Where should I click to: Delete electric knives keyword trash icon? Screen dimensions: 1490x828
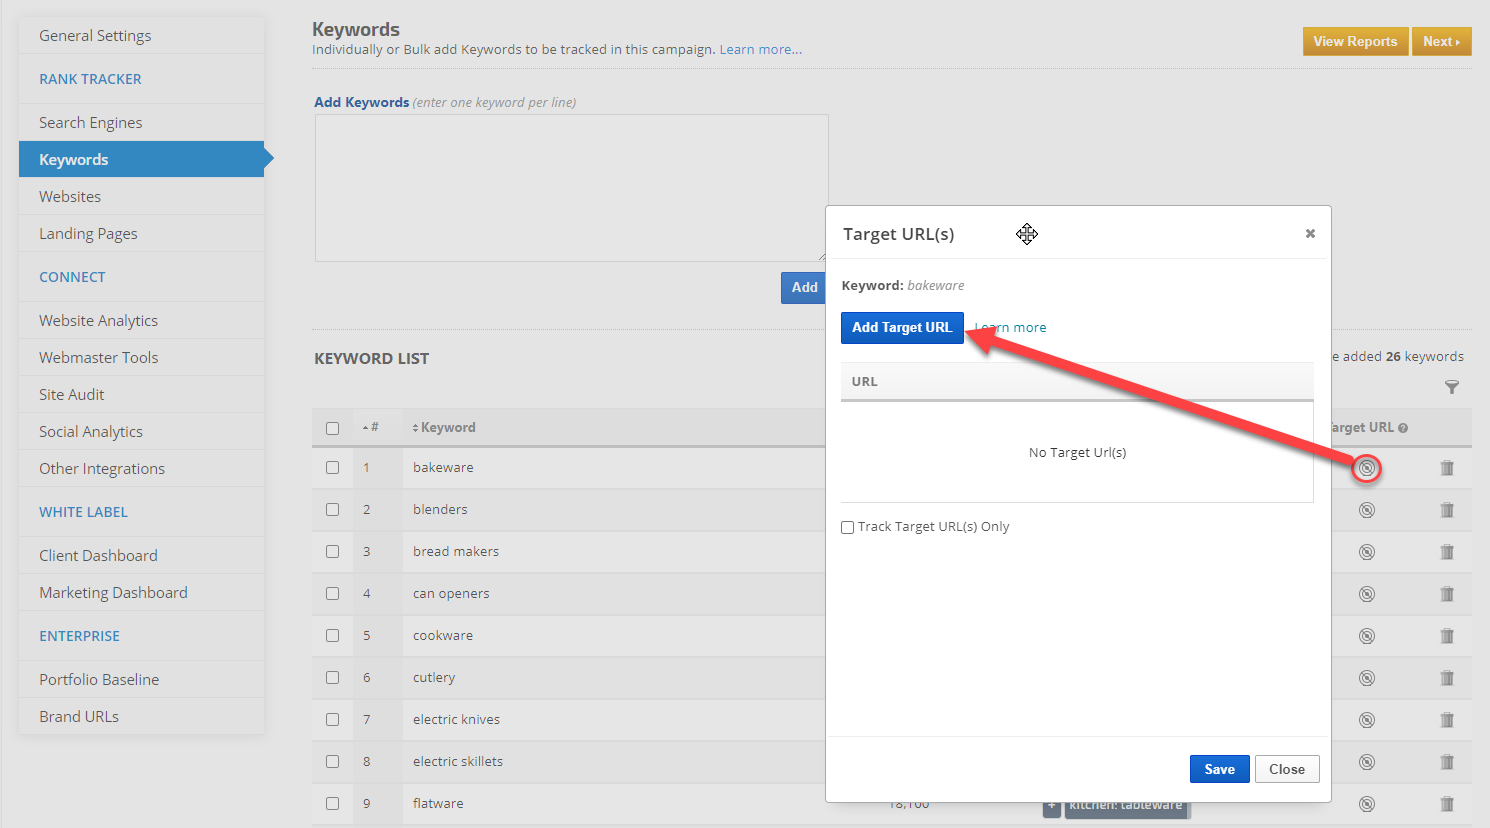click(x=1446, y=720)
